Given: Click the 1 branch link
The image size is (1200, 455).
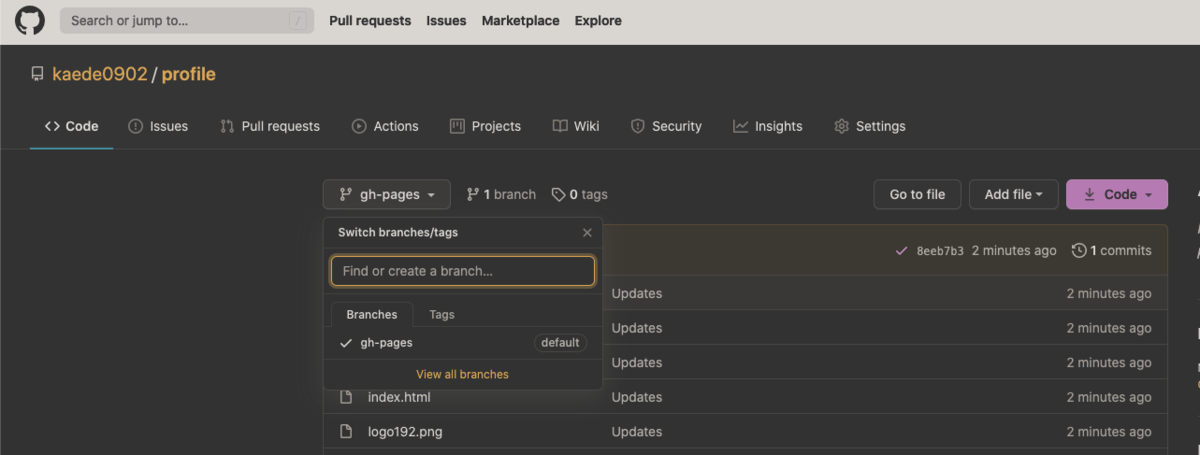Looking at the screenshot, I should [x=501, y=194].
